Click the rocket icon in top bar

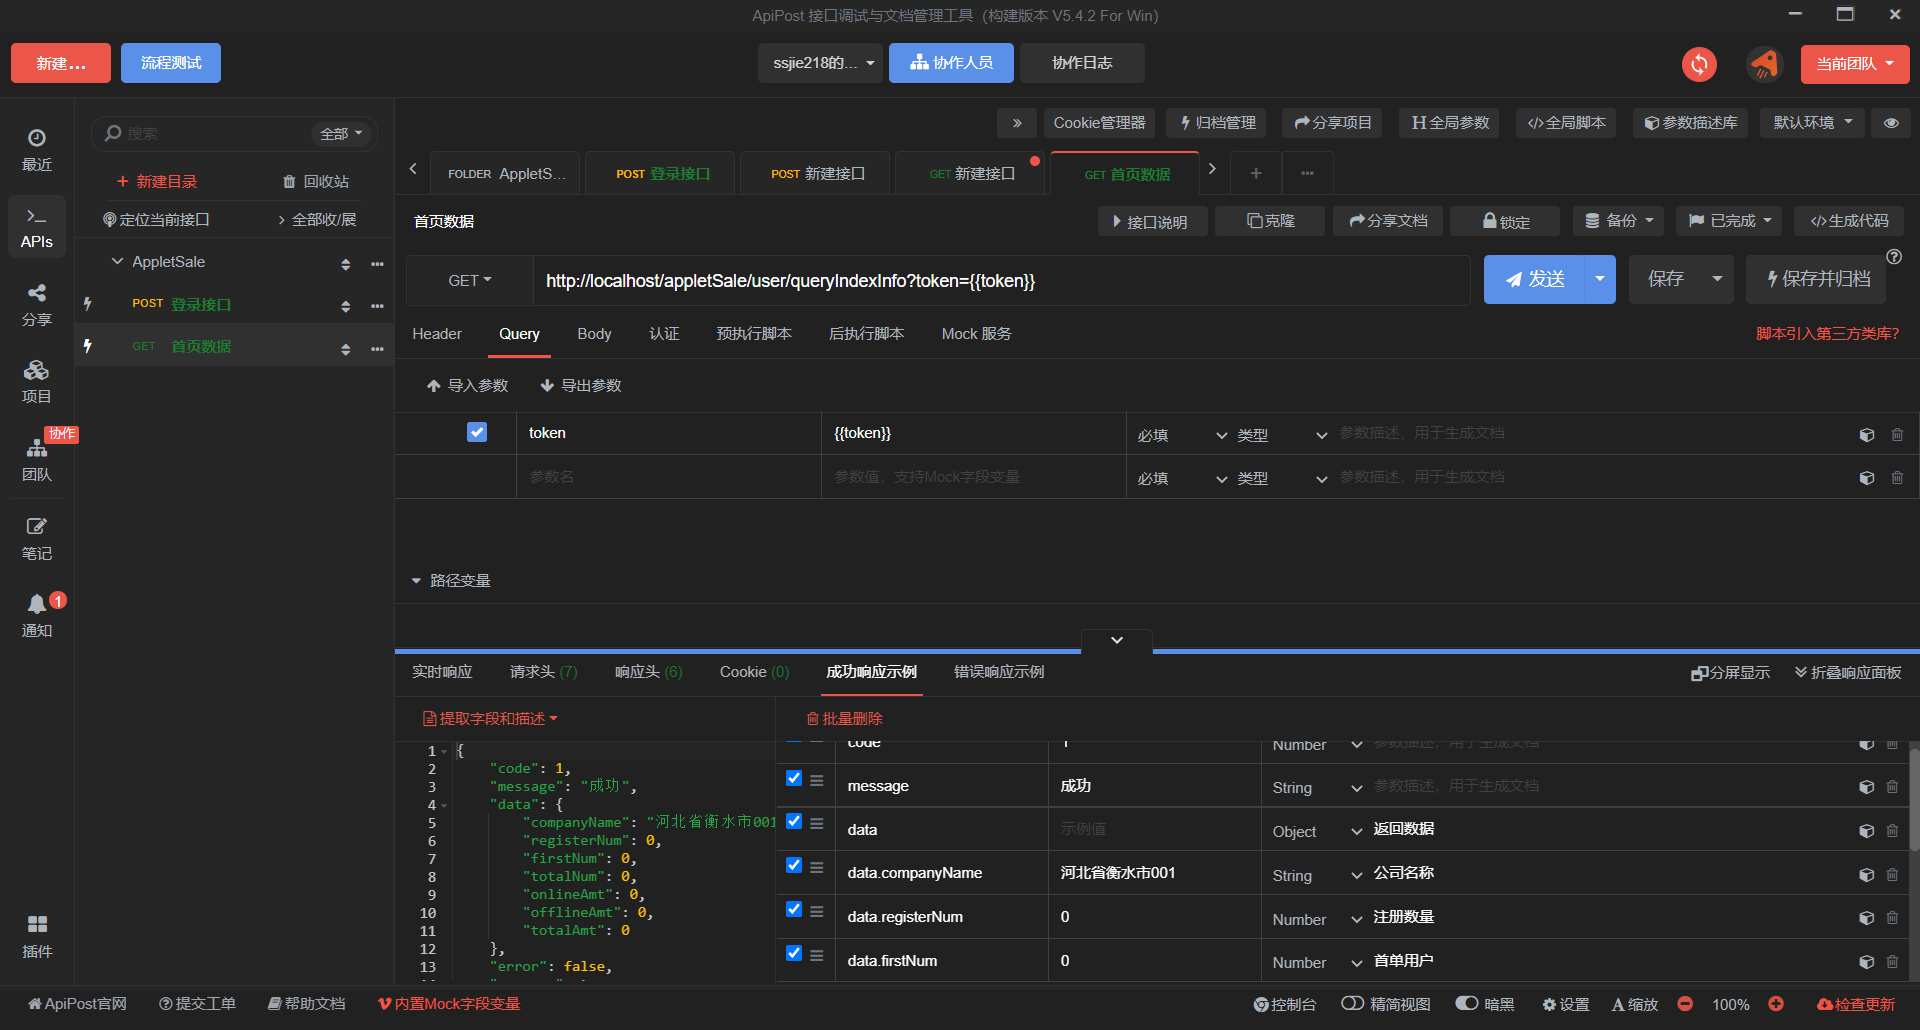tap(1765, 64)
